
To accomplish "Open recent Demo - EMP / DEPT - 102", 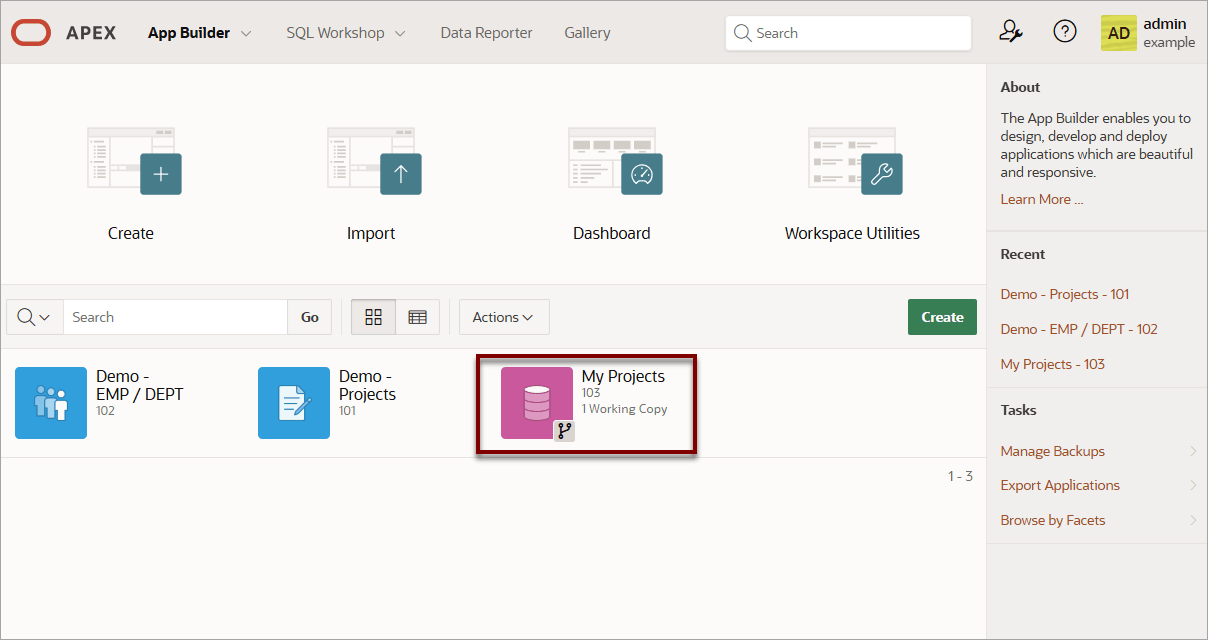I will (x=1079, y=329).
